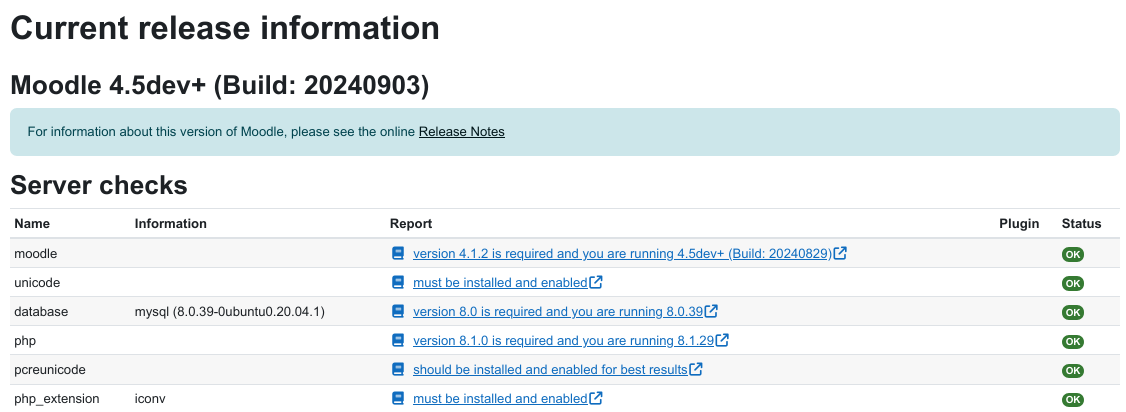Open unicode 'must be installed and enabled' link
The width and height of the screenshot is (1126, 412).
click(500, 283)
